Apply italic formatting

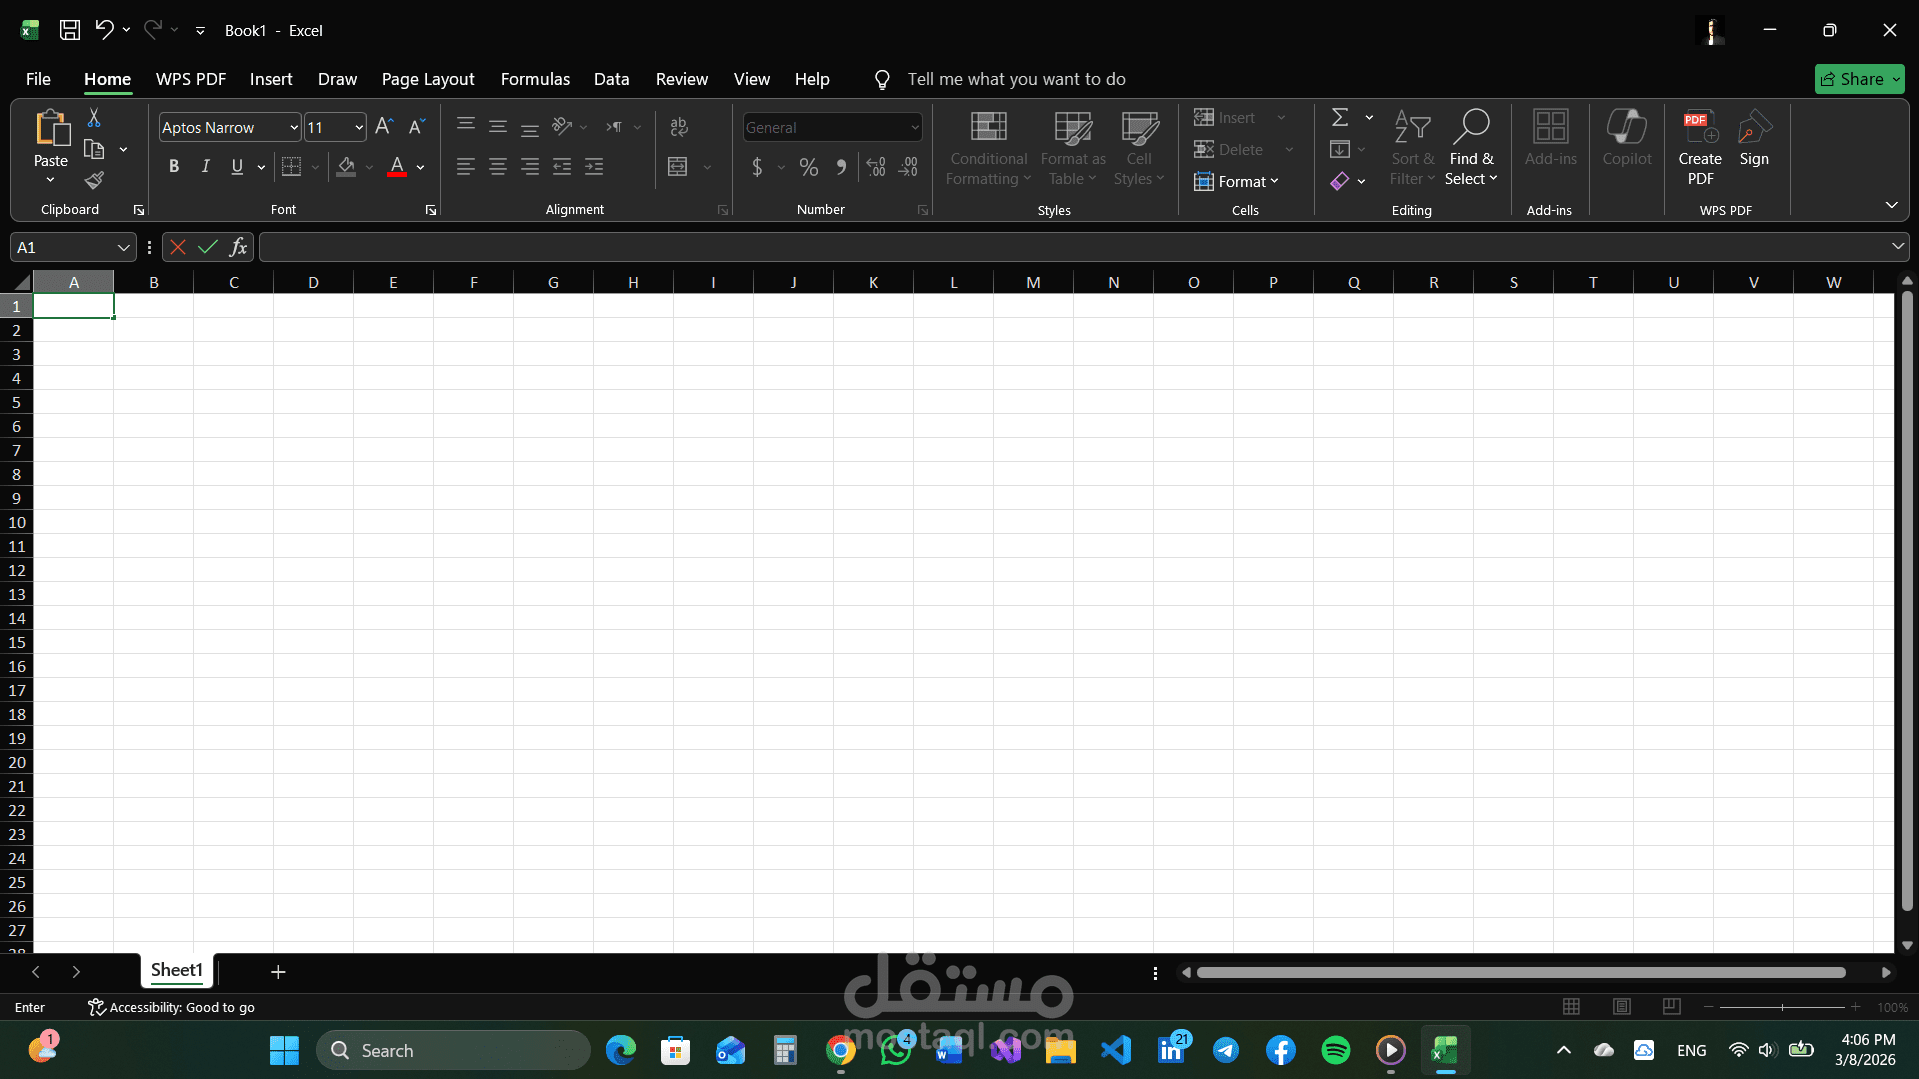(x=205, y=166)
